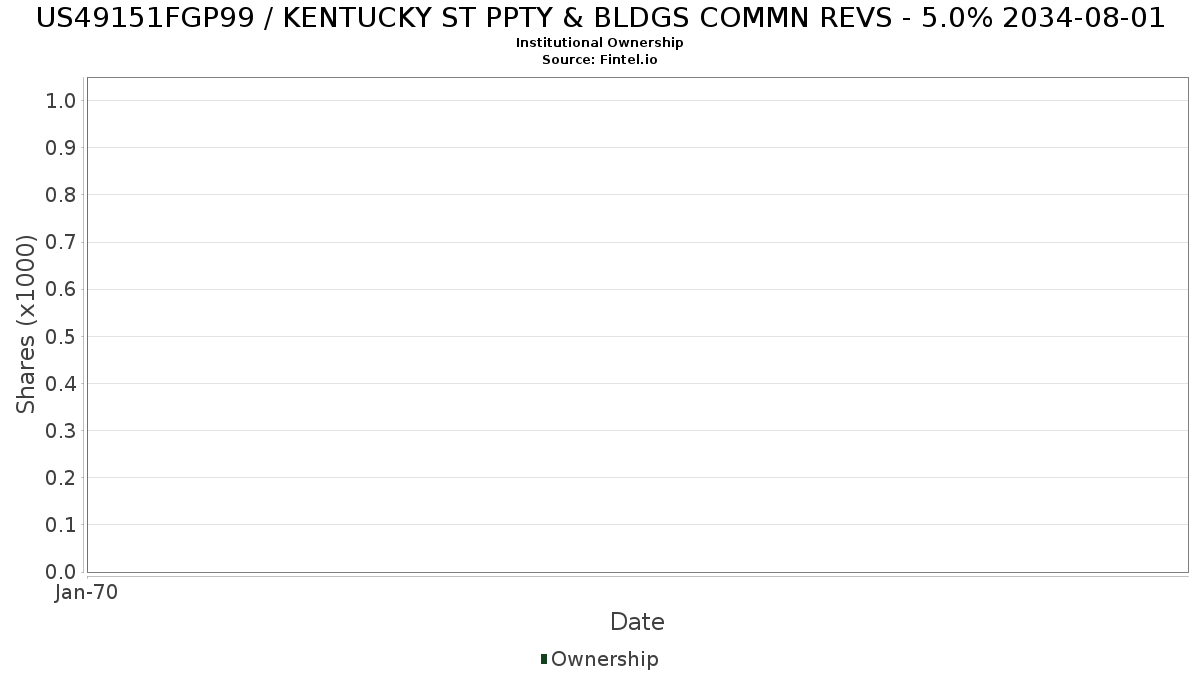Click the Jan-70 x-axis tick label
The width and height of the screenshot is (1200, 675).
tap(87, 592)
